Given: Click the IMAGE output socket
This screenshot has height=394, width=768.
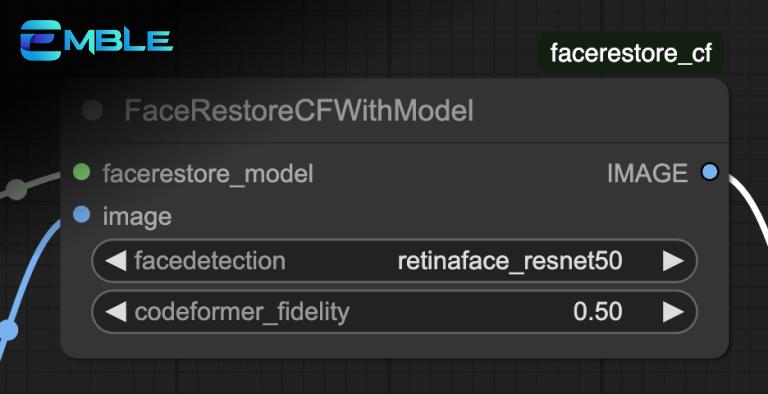Looking at the screenshot, I should 709,172.
